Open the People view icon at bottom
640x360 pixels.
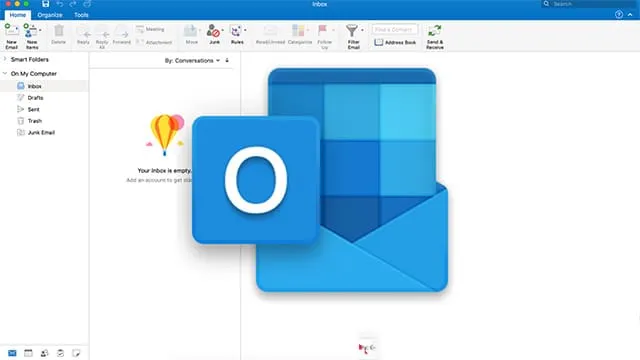(x=44, y=353)
